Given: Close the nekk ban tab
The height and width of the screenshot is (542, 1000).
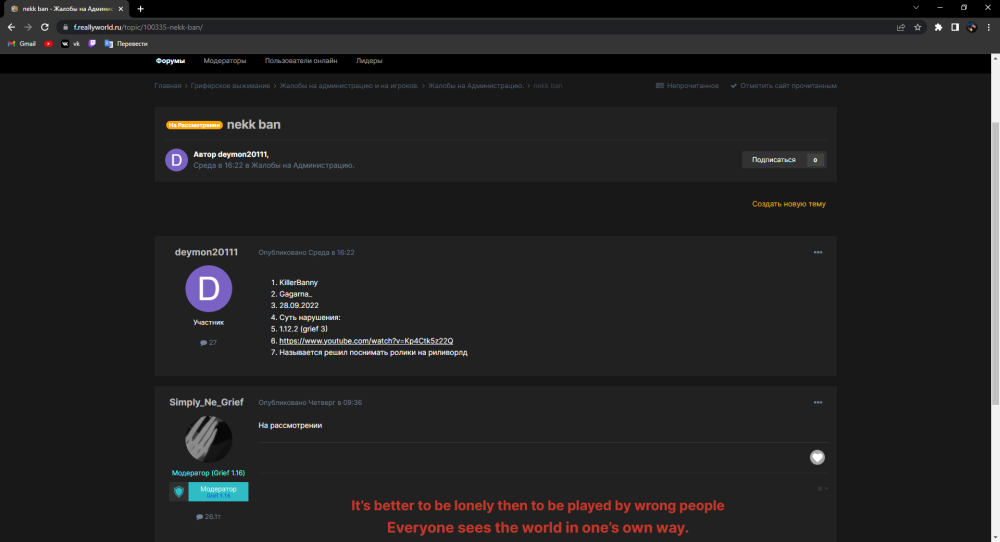Looking at the screenshot, I should [121, 9].
